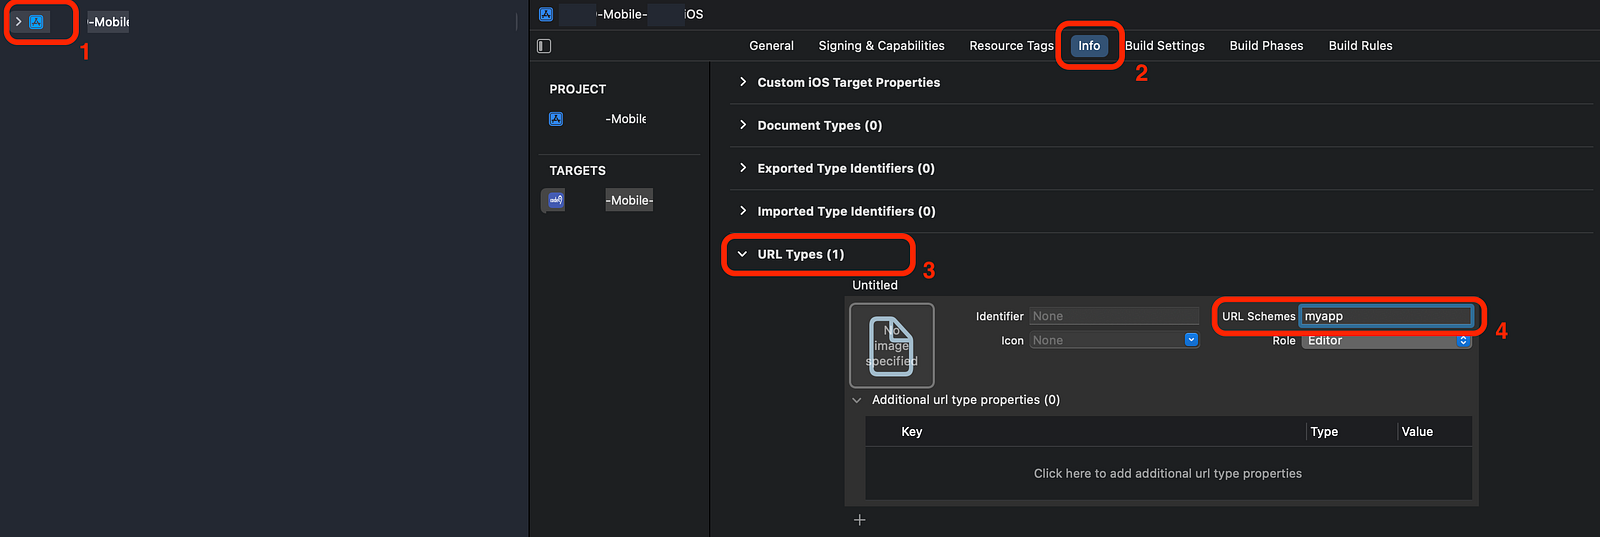The image size is (1600, 537).
Task: Add a new URL type with plus button
Action: click(860, 520)
